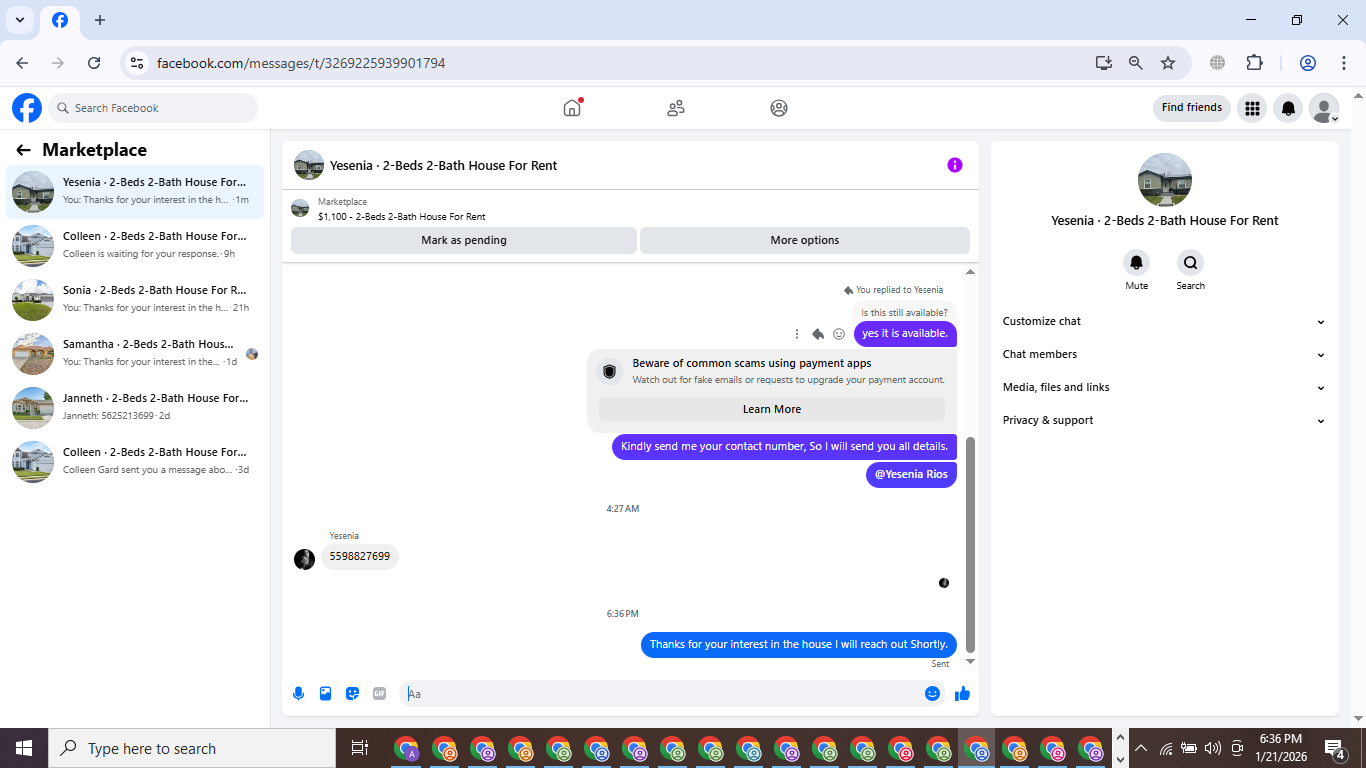Click the large listing photo in sidebar

pos(1165,180)
